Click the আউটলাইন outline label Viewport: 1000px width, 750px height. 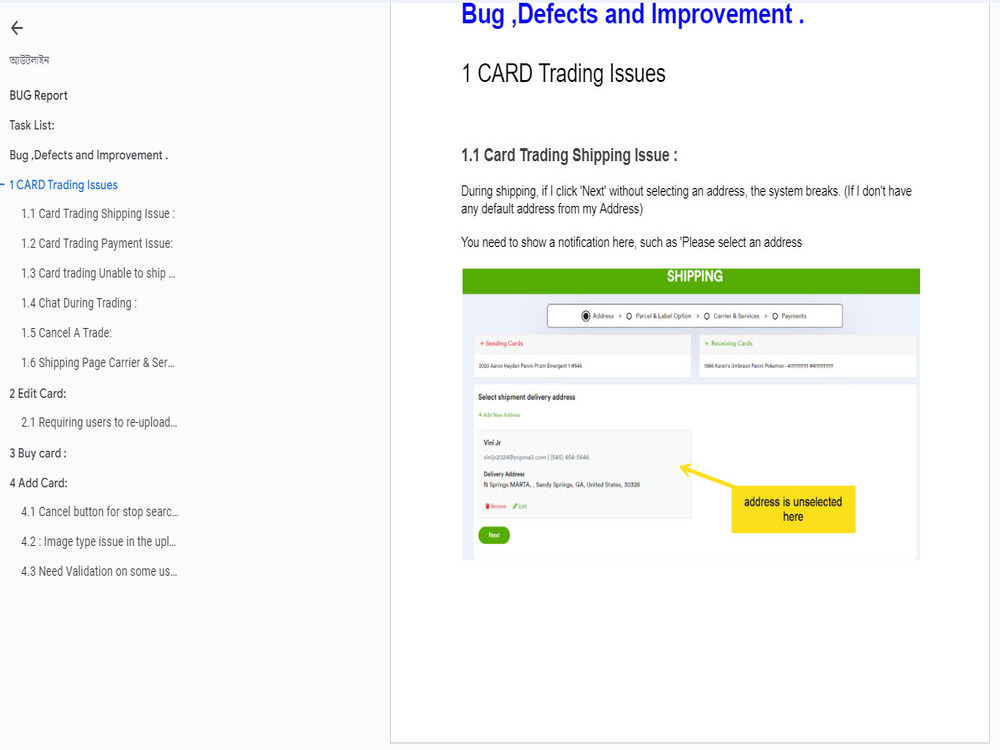[29, 60]
